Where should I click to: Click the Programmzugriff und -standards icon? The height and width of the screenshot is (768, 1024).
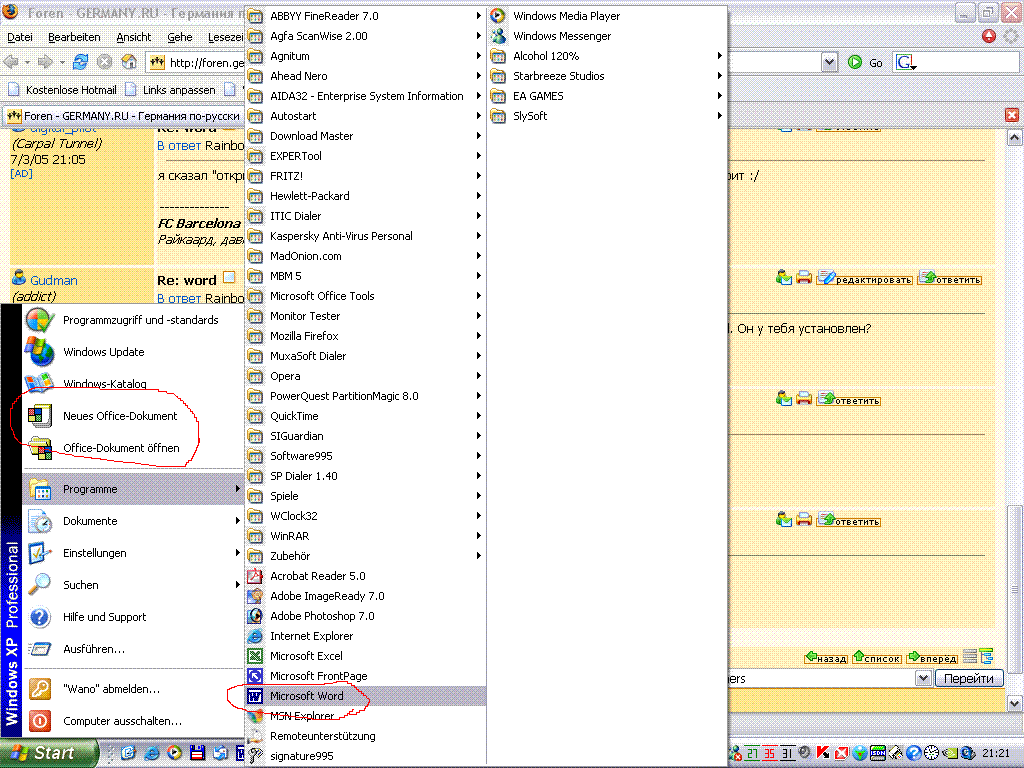[x=40, y=320]
